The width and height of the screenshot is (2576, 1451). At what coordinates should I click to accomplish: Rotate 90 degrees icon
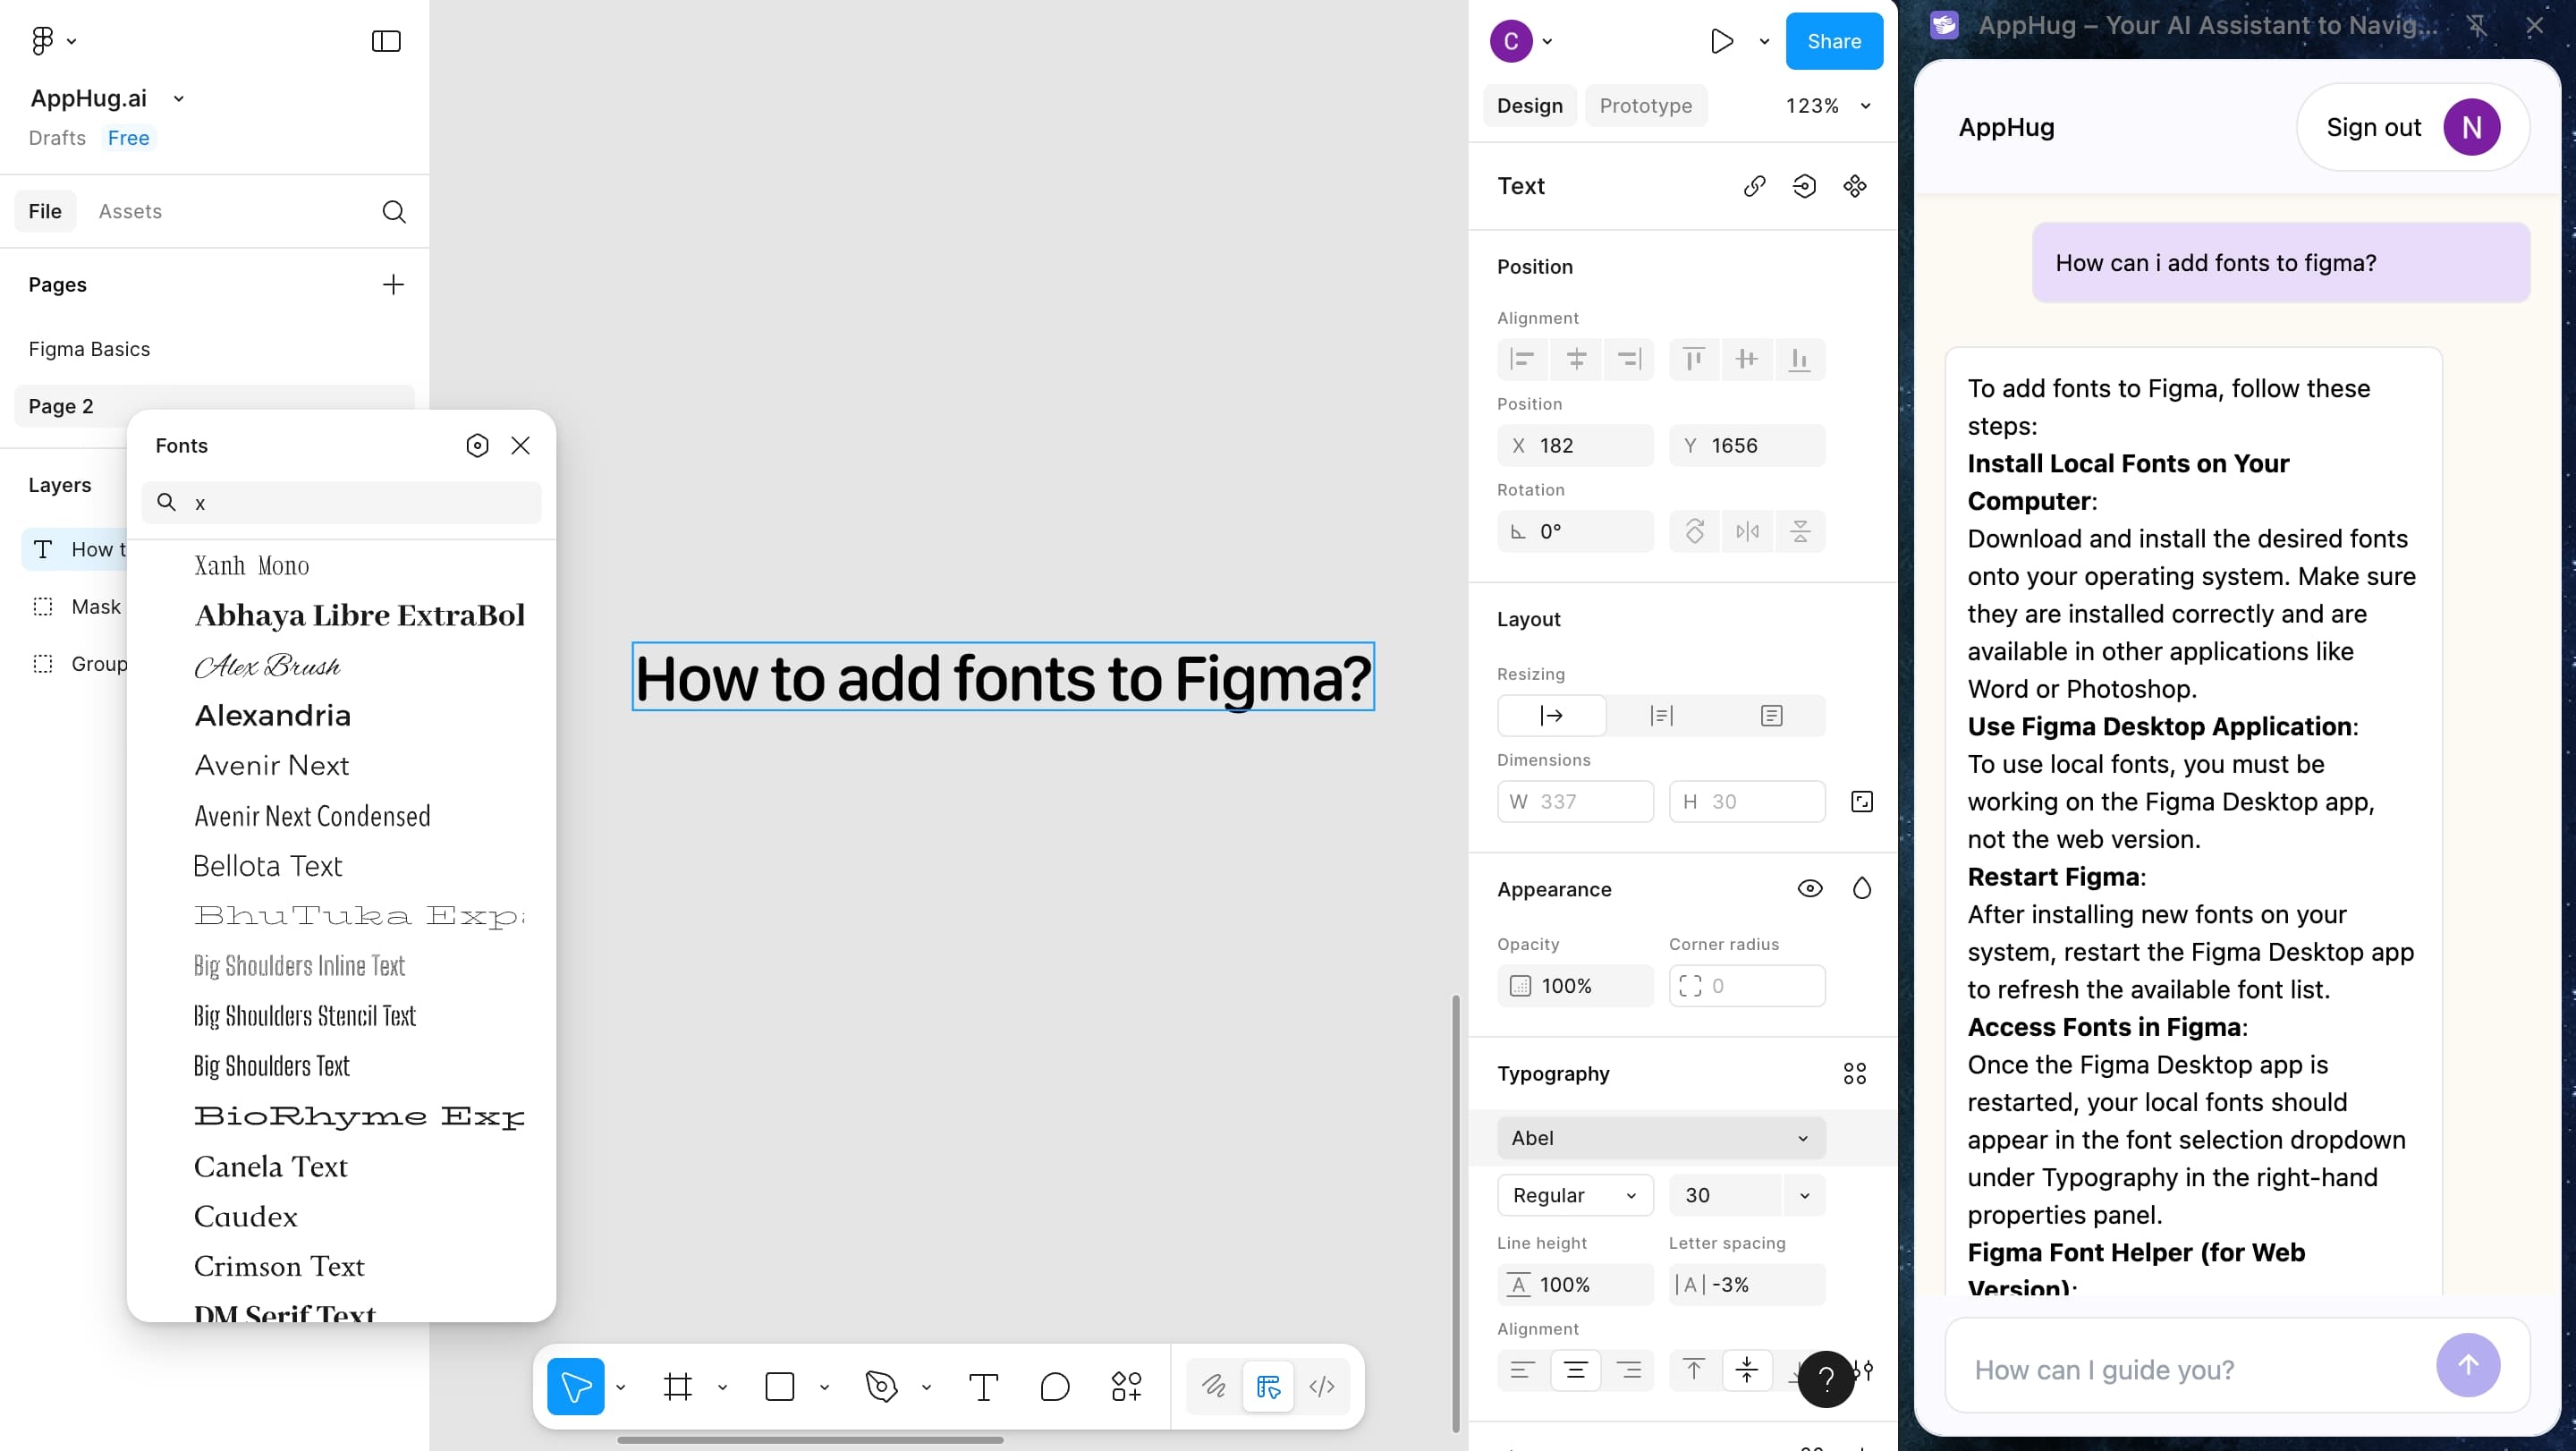pos(1694,531)
